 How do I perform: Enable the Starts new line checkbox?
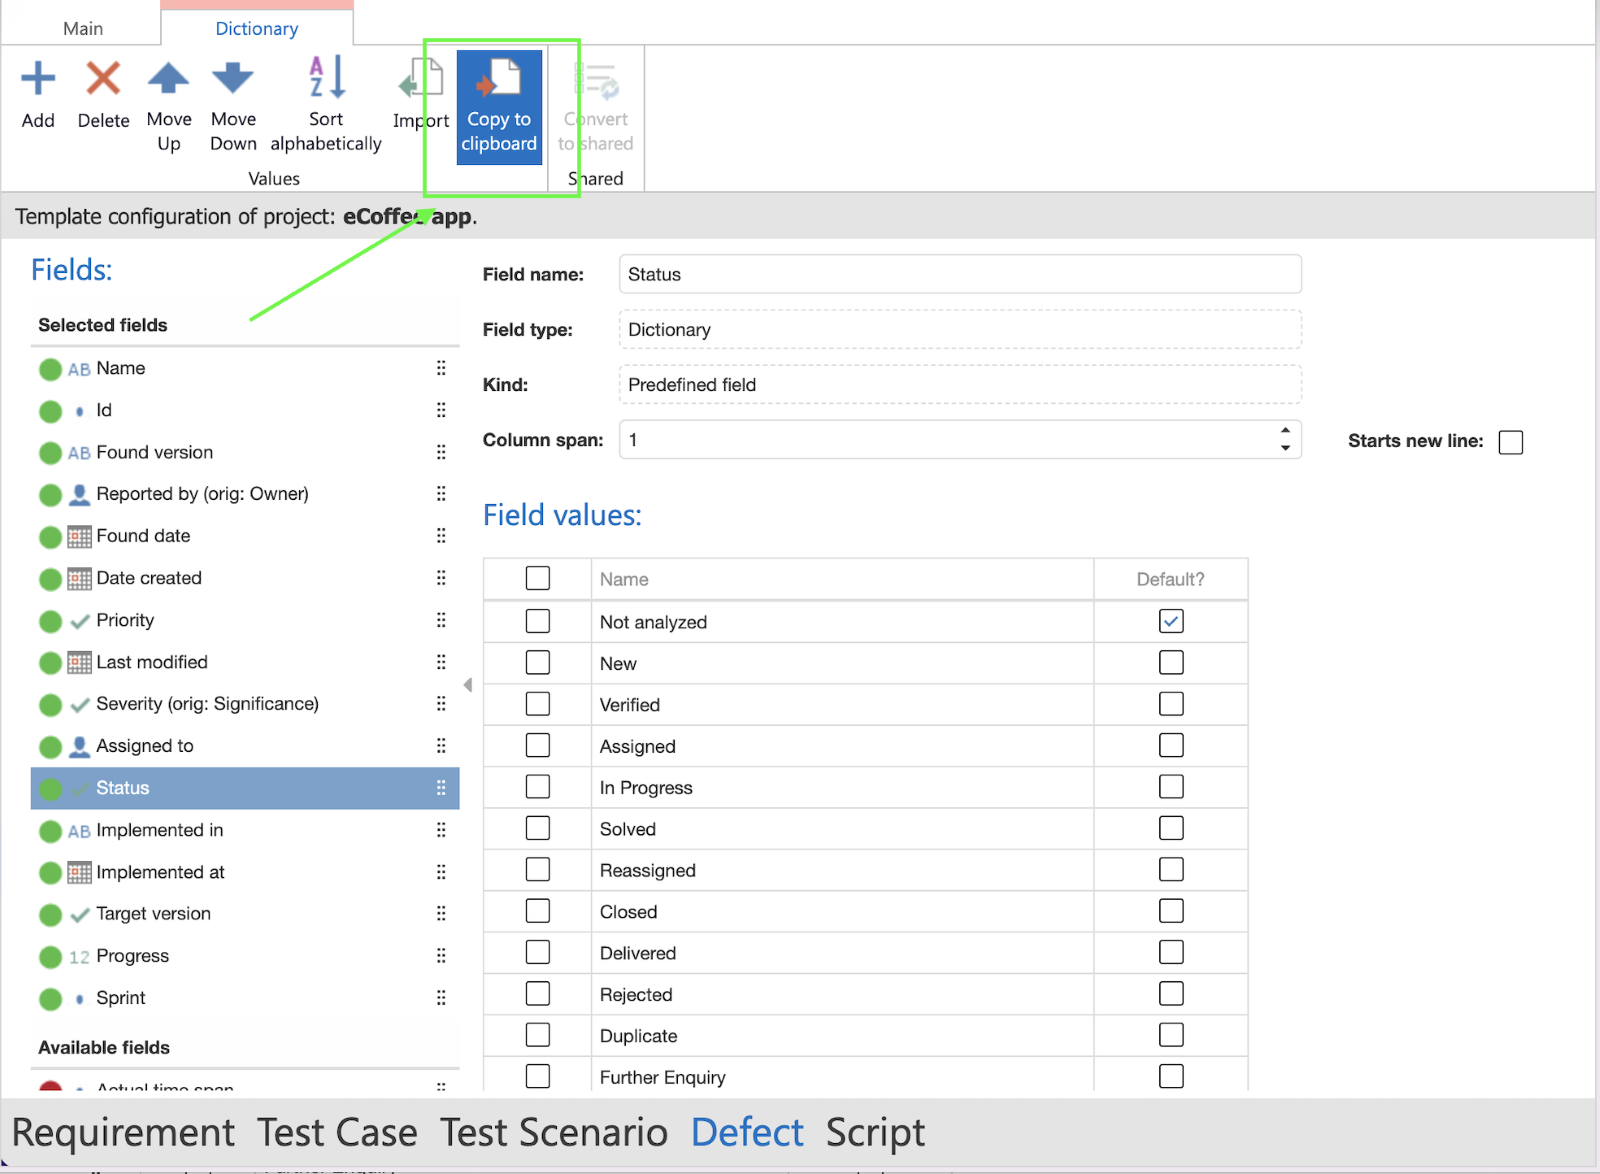tap(1511, 442)
